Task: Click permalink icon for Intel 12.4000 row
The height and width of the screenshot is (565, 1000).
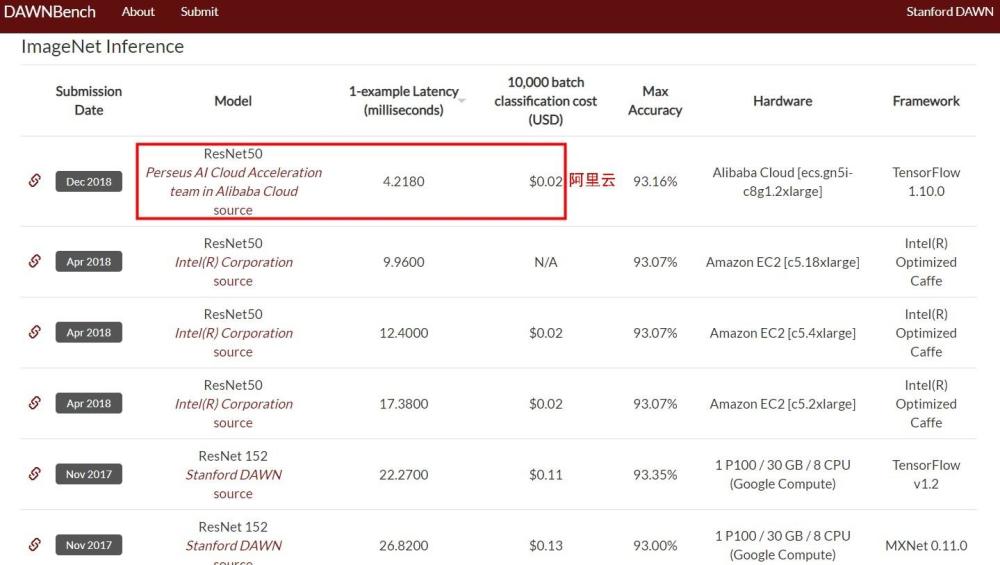Action: click(34, 332)
